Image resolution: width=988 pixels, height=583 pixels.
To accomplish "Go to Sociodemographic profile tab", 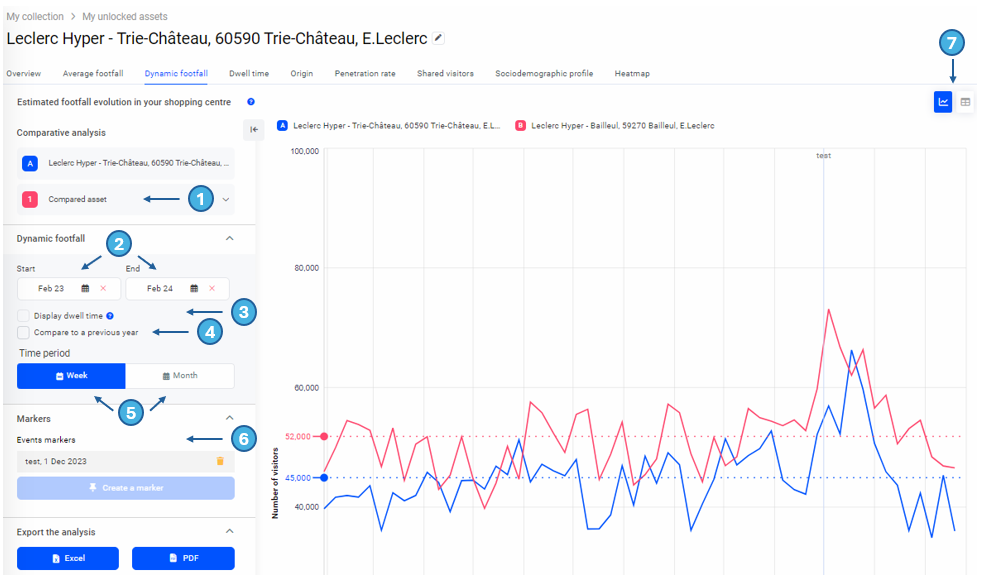I will pyautogui.click(x=543, y=74).
